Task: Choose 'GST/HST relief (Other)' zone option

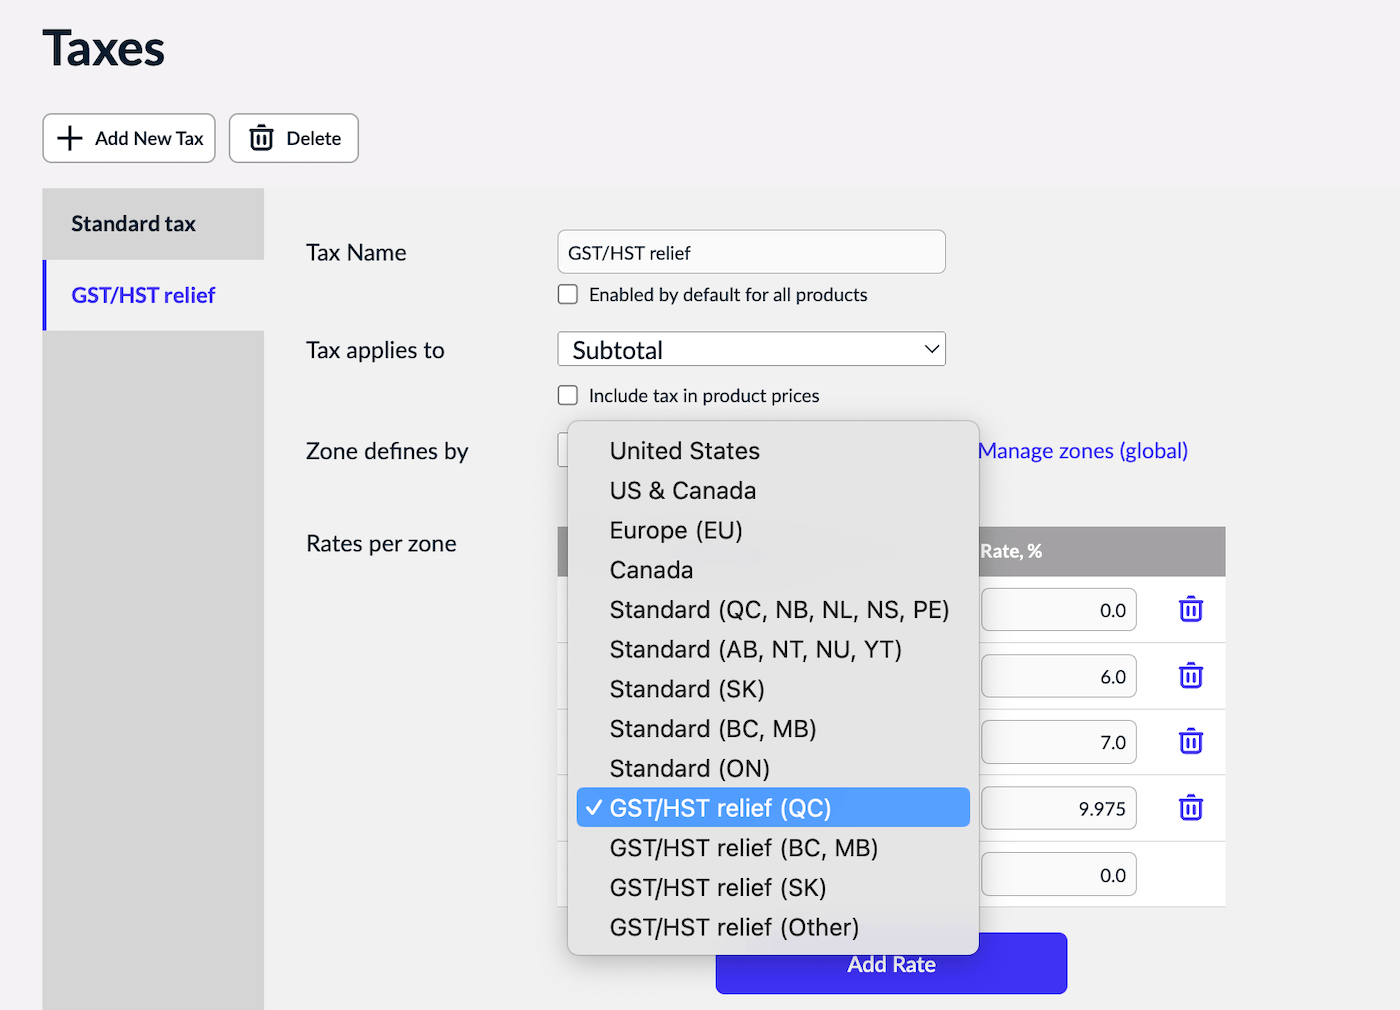Action: [x=734, y=928]
